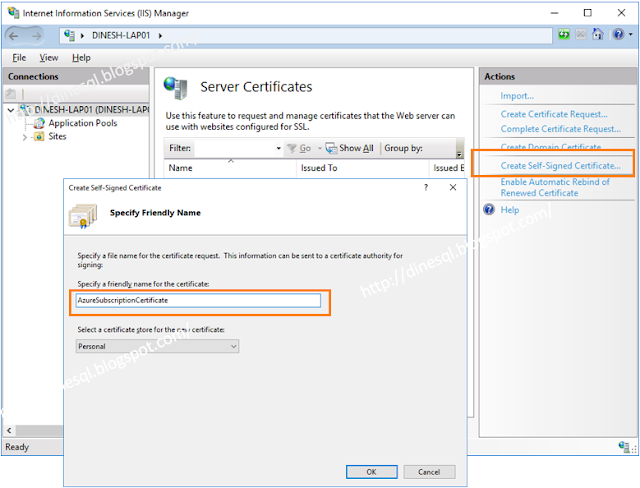Viewport: 640px width, 488px height.
Task: Click Cancel in the certificate dialog
Action: (x=429, y=472)
